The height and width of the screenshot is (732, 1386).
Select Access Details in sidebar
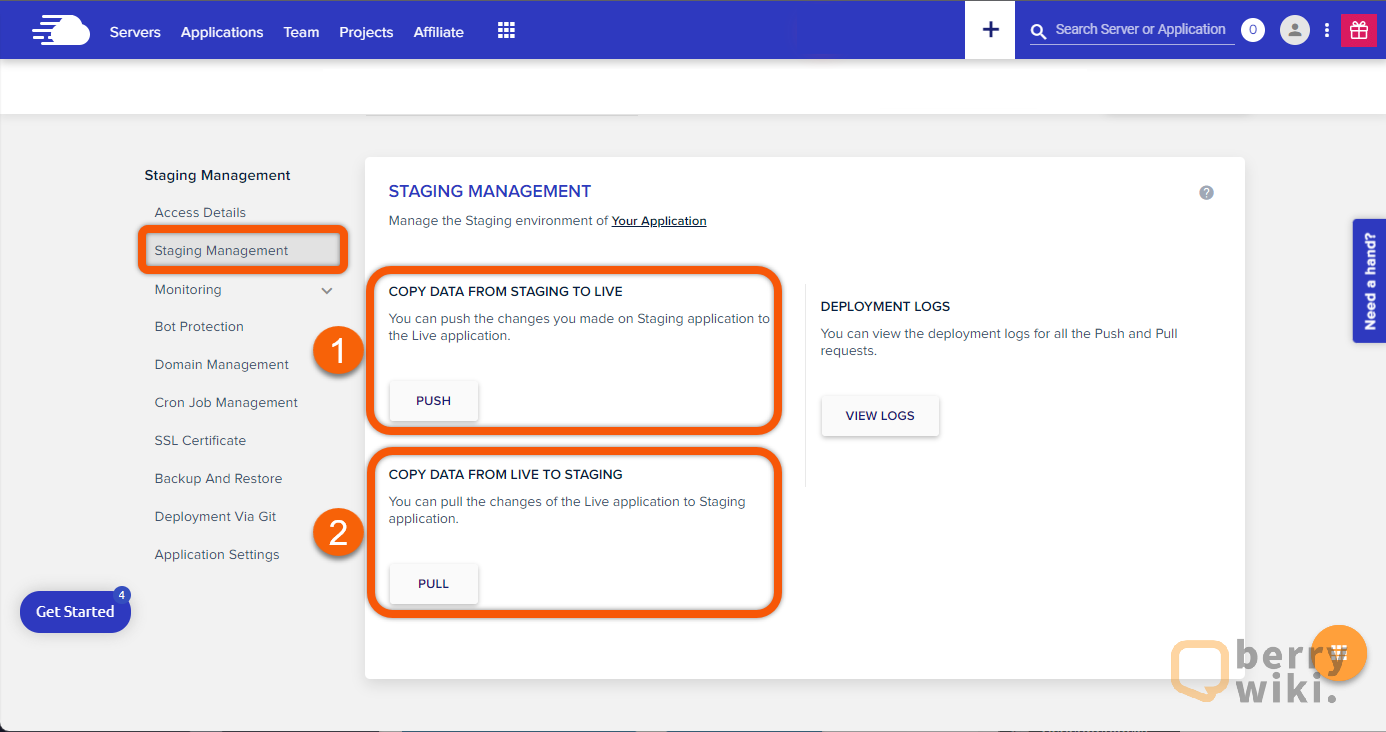pos(200,212)
